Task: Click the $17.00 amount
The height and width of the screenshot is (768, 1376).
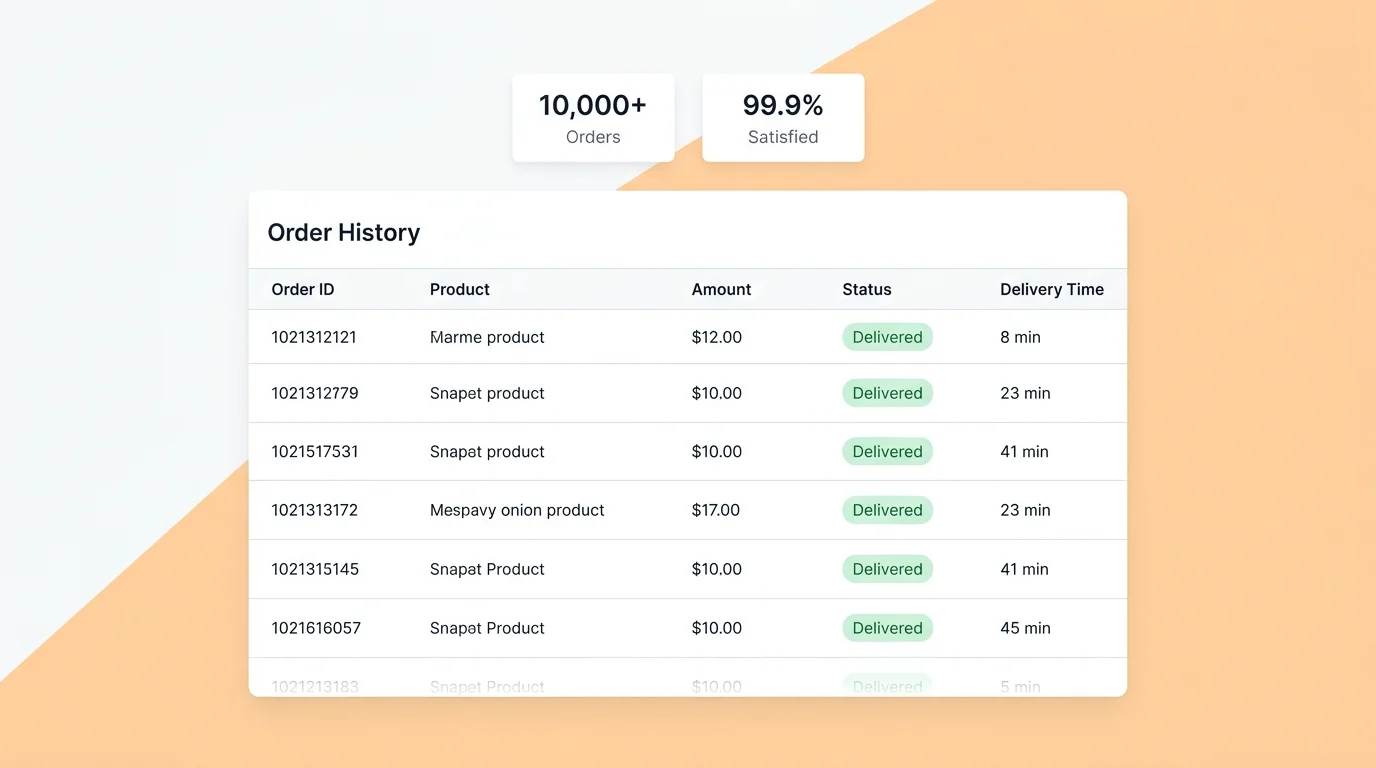Action: (x=716, y=510)
